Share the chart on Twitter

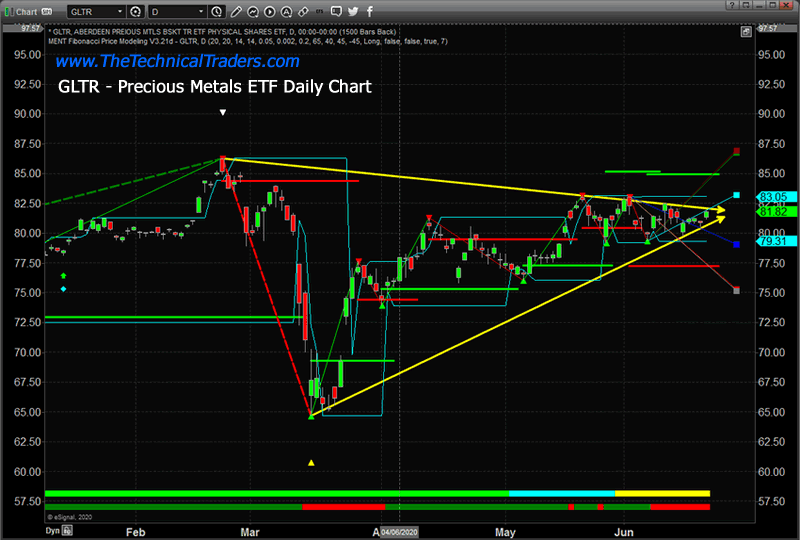(353, 11)
